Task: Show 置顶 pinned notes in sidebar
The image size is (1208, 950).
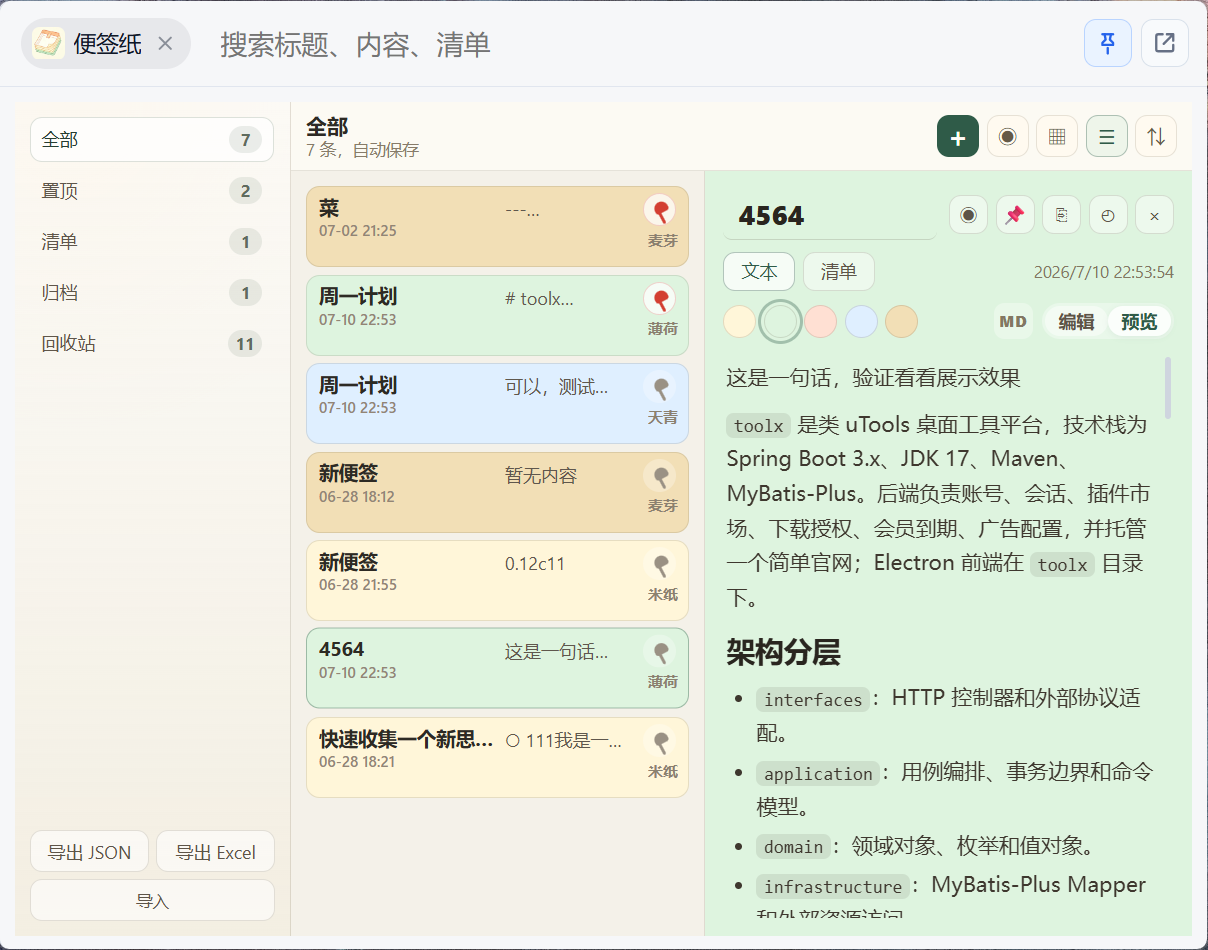Action: coord(152,190)
